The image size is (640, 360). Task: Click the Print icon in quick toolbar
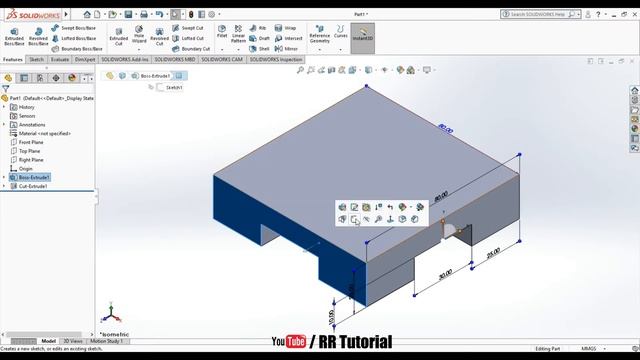click(x=144, y=14)
